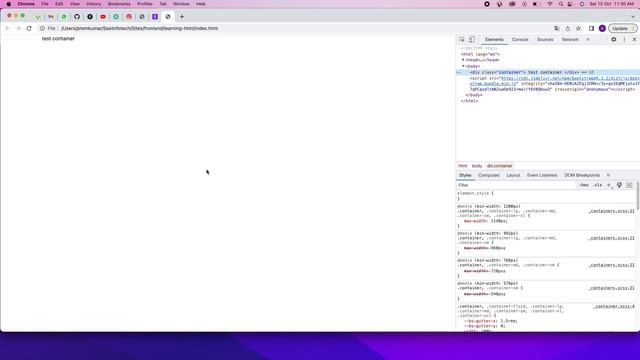
Task: Open DevTools settings gear
Action: click(613, 40)
